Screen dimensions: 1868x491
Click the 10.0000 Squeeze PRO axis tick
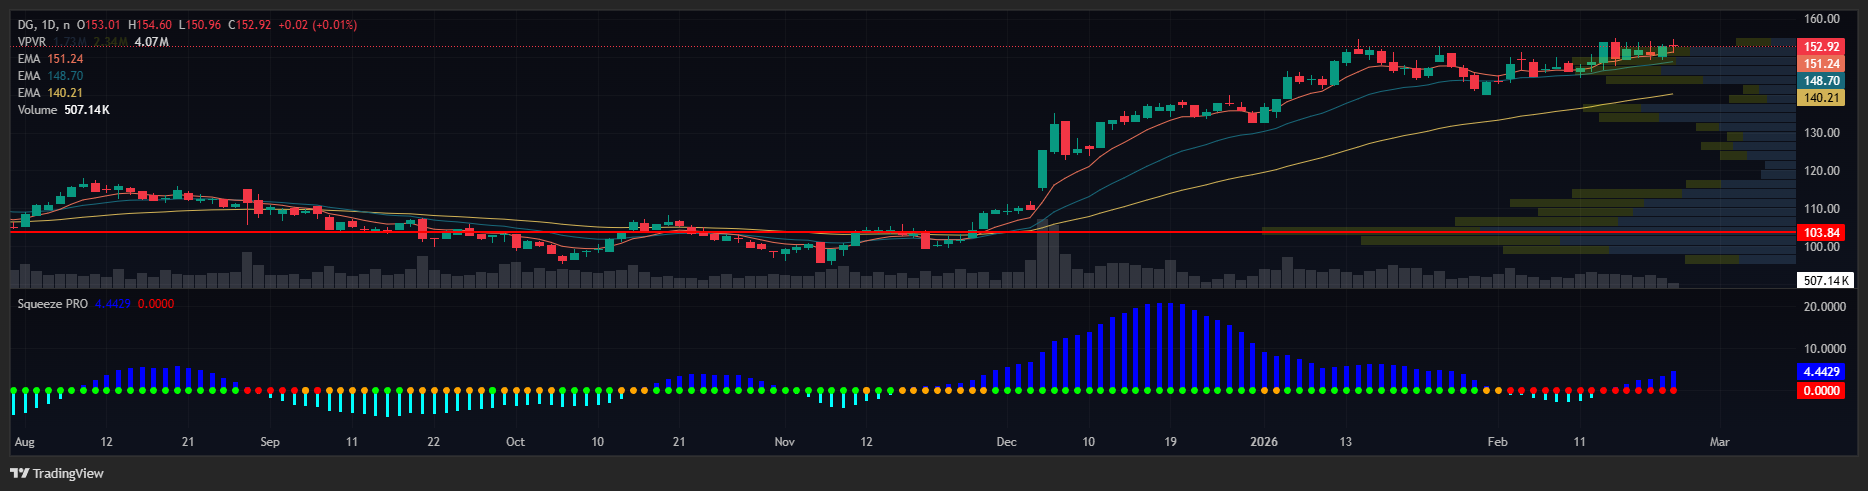tap(1824, 349)
